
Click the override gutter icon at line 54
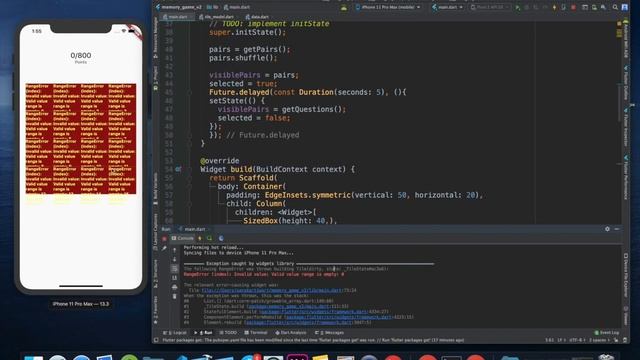[x=178, y=169]
